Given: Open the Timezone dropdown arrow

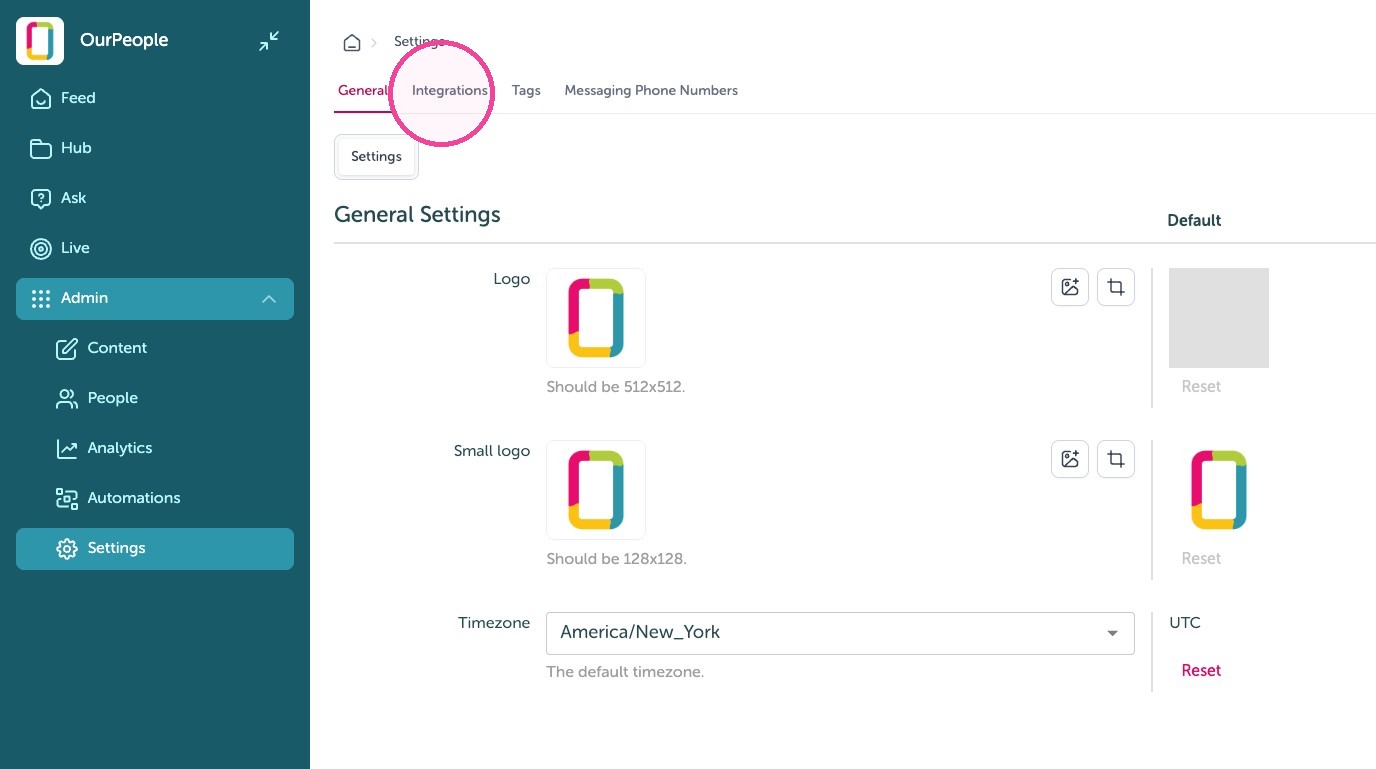Looking at the screenshot, I should pos(1112,634).
